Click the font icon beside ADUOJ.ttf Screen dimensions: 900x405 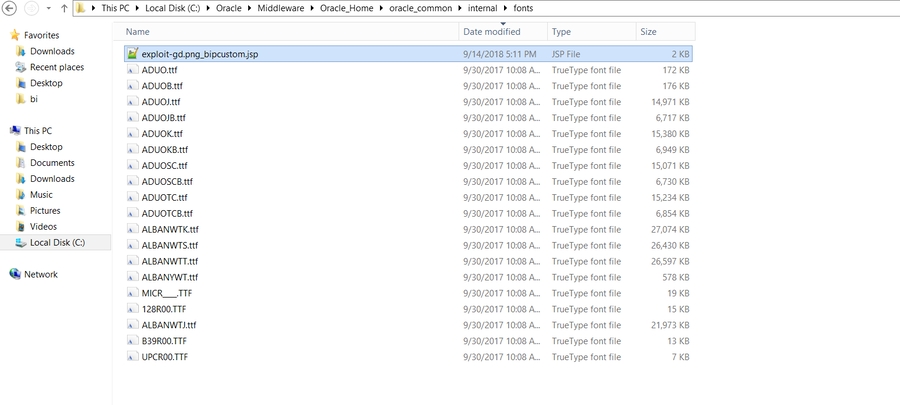(x=133, y=102)
